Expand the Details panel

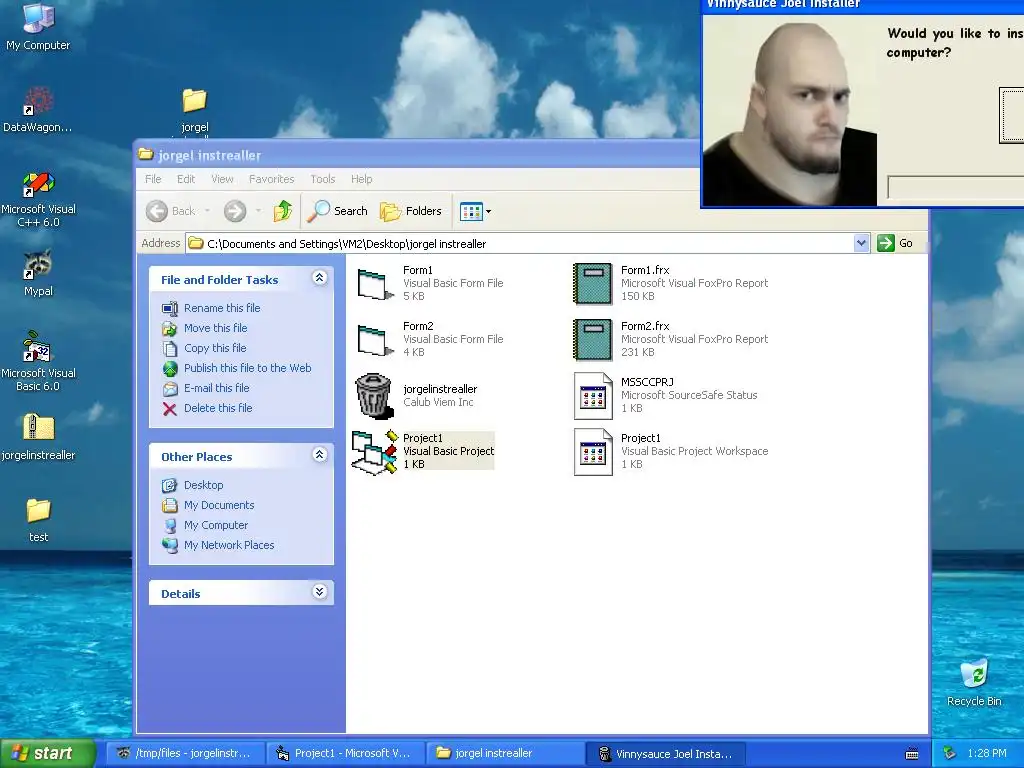[x=319, y=592]
